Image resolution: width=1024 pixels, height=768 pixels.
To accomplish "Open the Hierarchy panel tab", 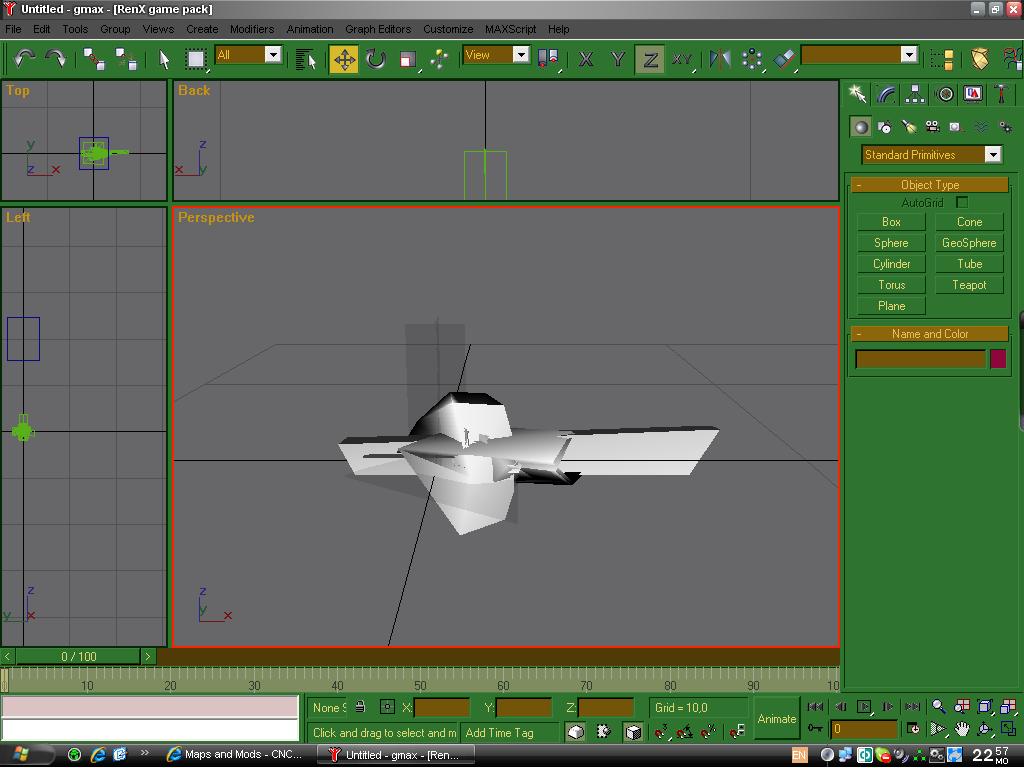I will tap(915, 94).
